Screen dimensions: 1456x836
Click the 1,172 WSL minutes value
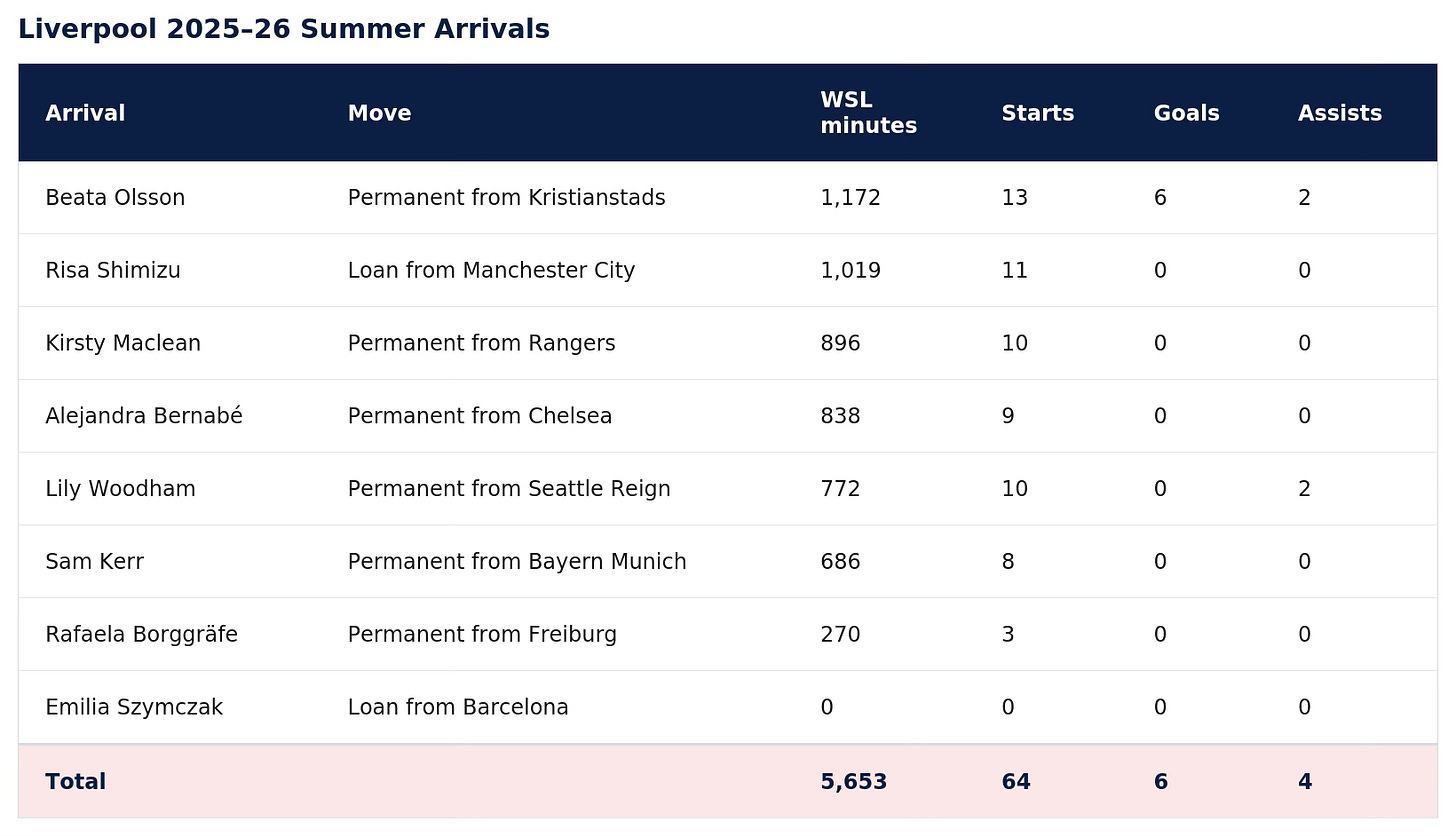click(x=850, y=198)
